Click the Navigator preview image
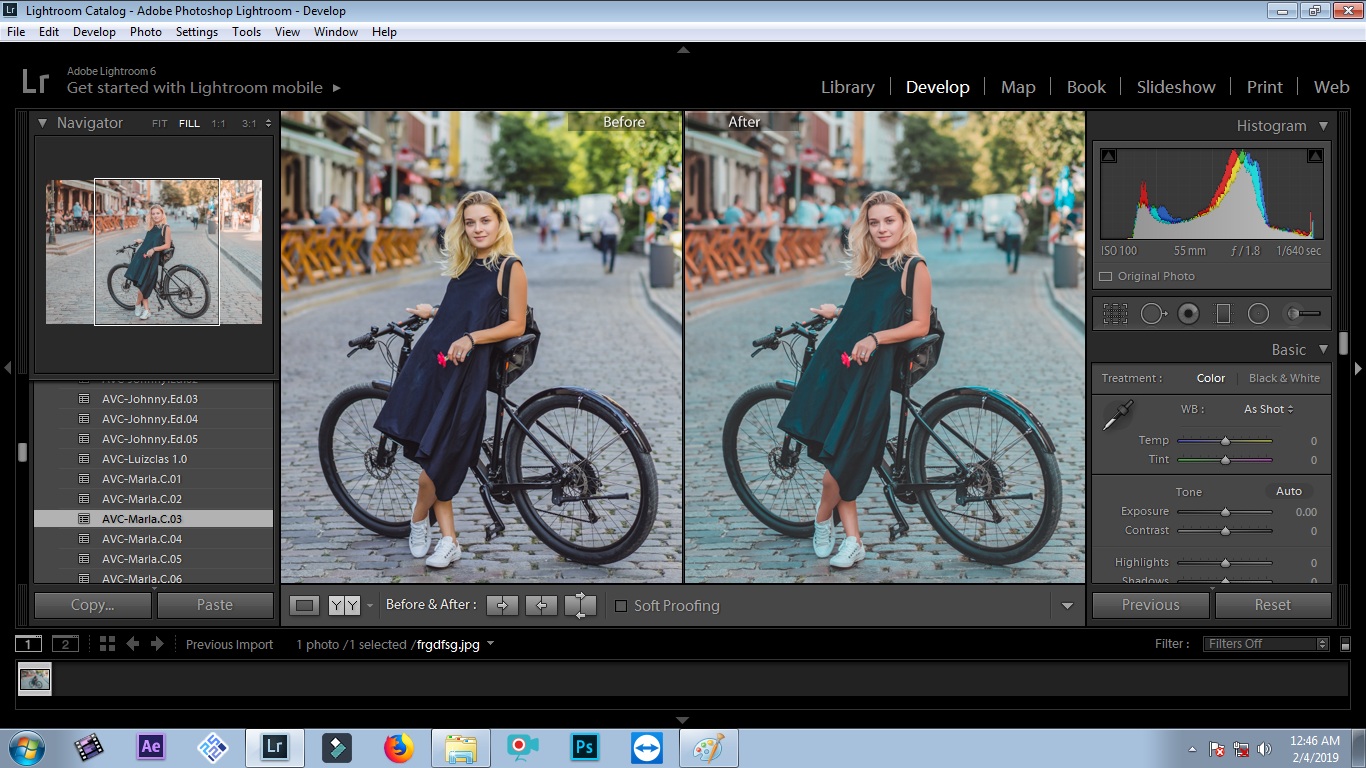This screenshot has width=1366, height=768. pyautogui.click(x=154, y=252)
